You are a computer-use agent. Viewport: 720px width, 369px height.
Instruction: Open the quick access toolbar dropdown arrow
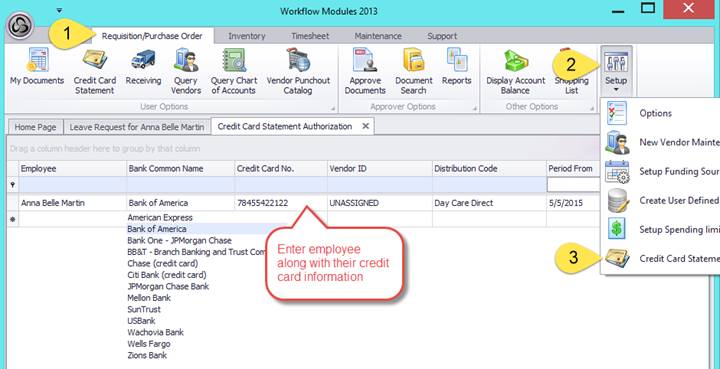(59, 10)
